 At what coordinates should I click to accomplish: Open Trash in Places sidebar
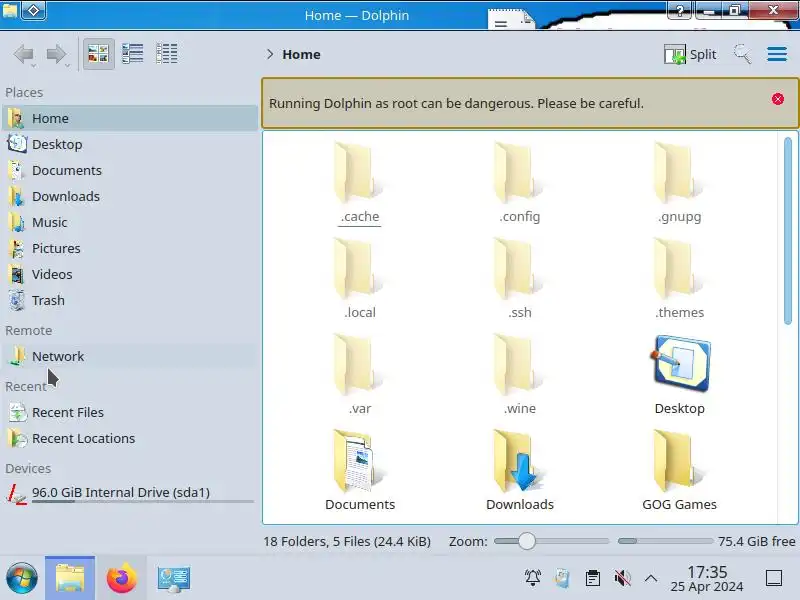tap(130, 301)
